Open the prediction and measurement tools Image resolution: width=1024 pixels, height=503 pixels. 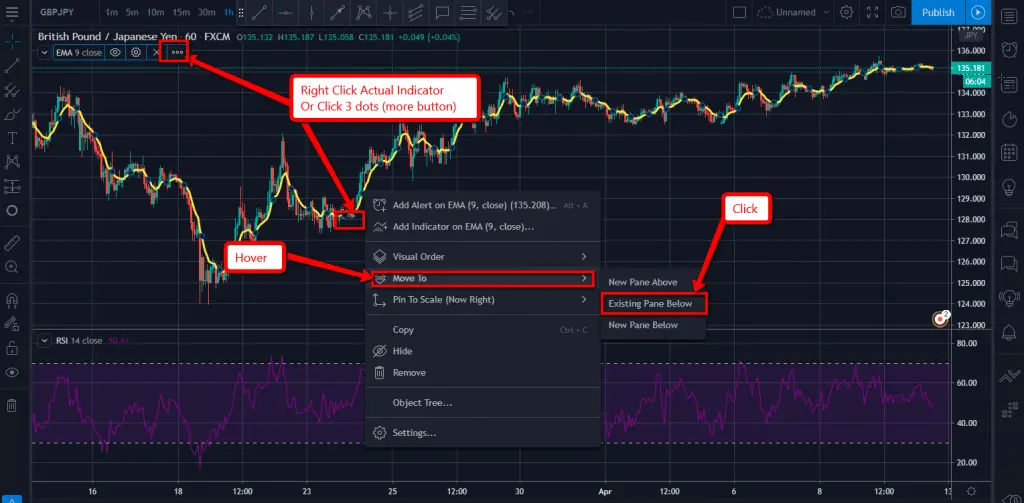12,187
